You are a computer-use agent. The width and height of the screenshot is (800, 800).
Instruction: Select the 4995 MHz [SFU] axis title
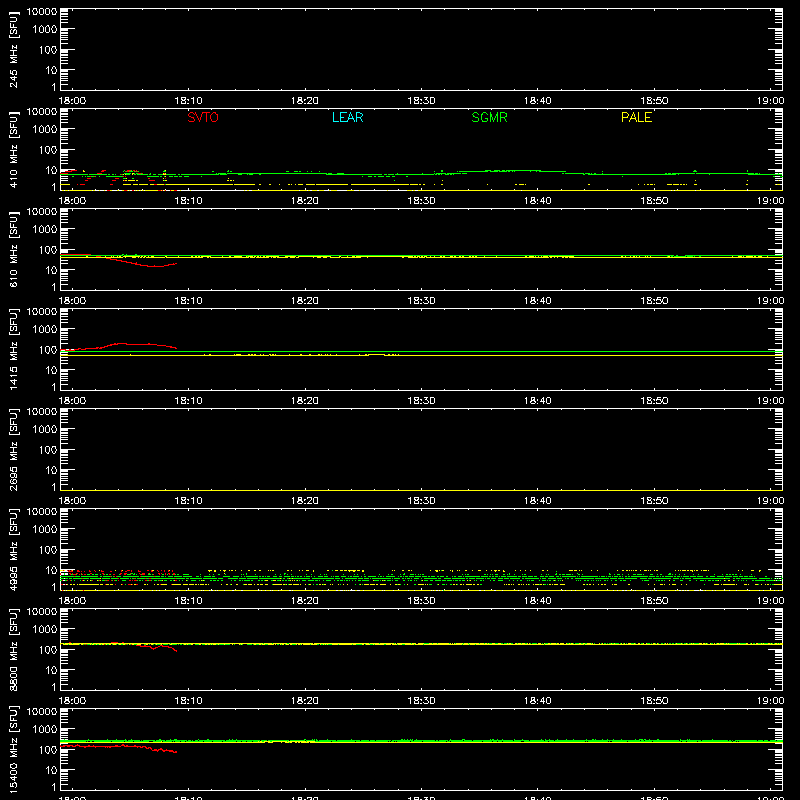pos(14,549)
